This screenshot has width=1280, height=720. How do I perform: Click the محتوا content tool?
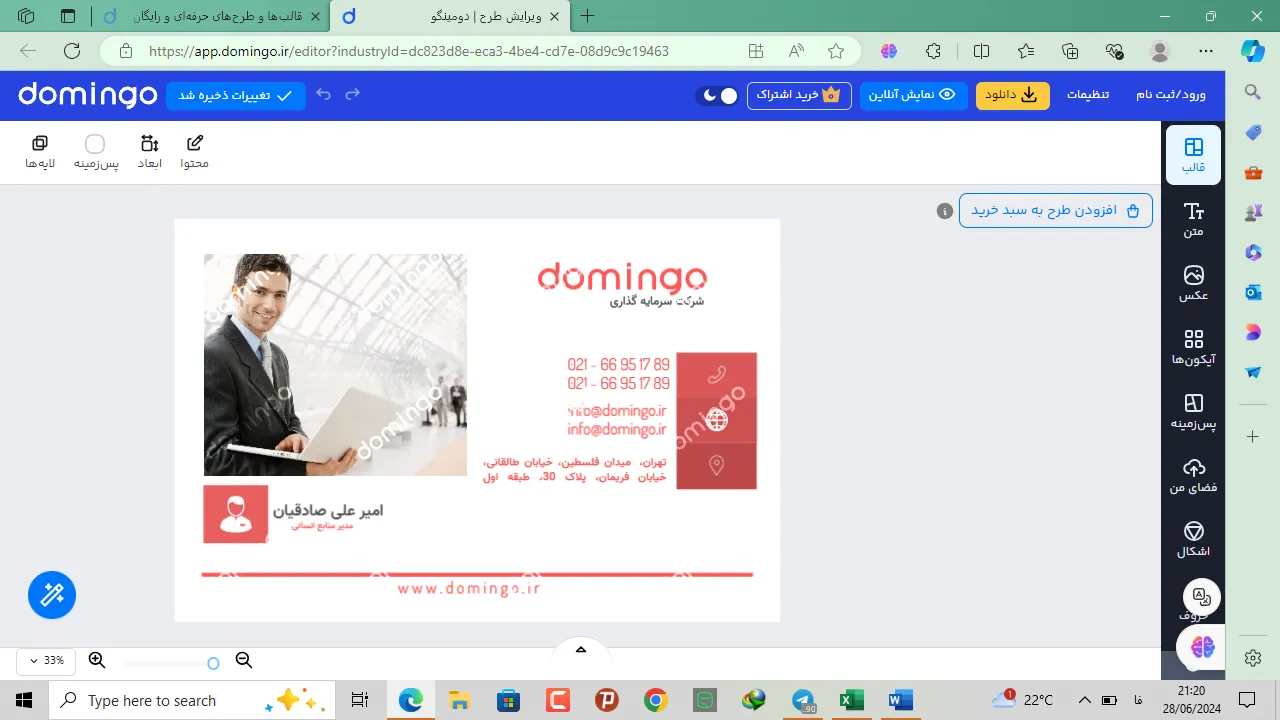[x=195, y=152]
